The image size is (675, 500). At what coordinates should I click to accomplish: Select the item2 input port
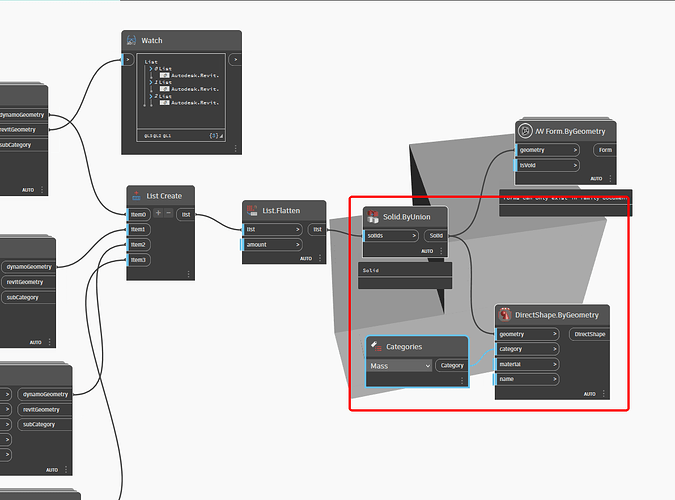pyautogui.click(x=139, y=245)
